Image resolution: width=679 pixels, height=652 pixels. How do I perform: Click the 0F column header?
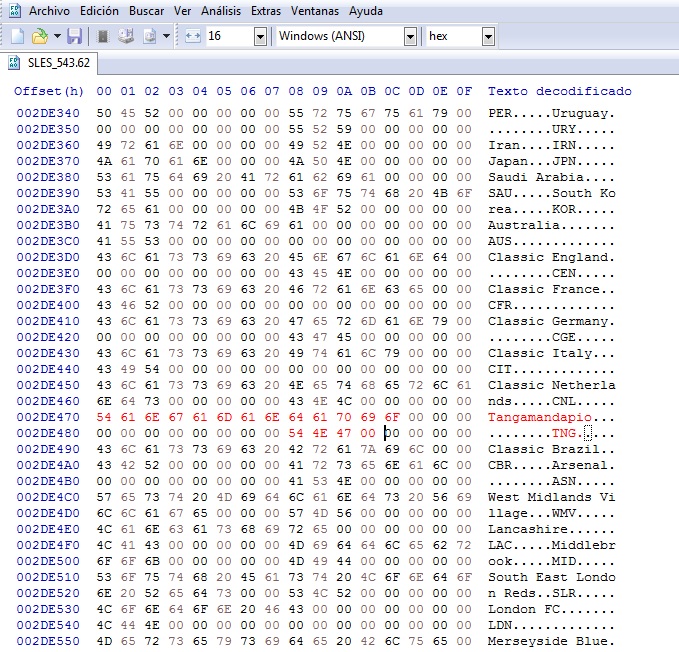click(464, 91)
